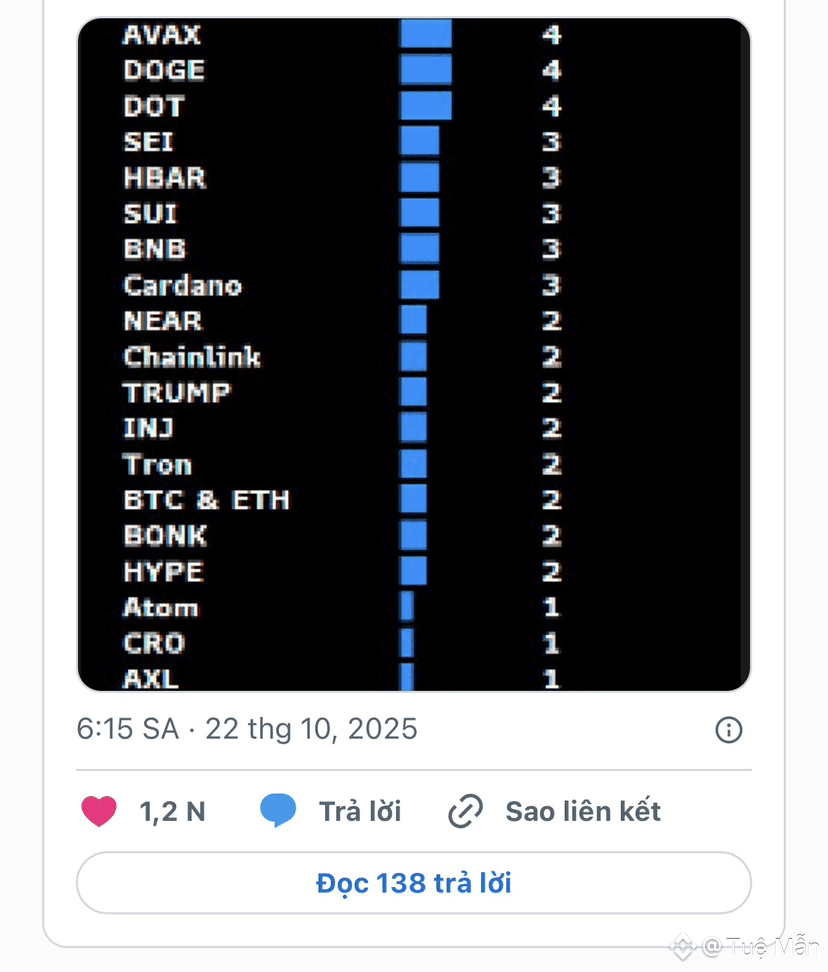Click the watermark logo beside Tuệ Vẫn

[683, 946]
